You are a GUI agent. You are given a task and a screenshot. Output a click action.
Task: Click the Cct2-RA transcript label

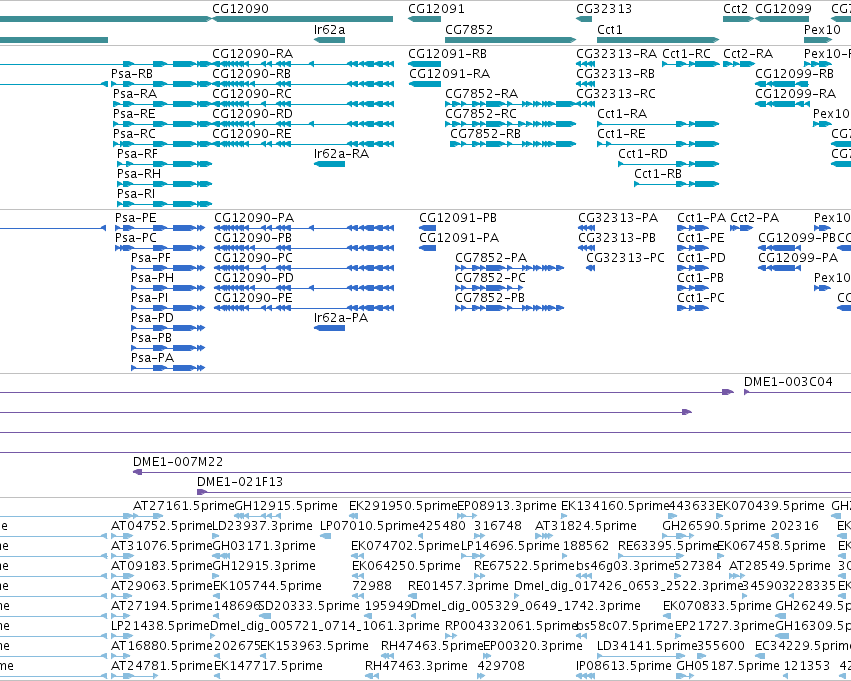click(748, 54)
